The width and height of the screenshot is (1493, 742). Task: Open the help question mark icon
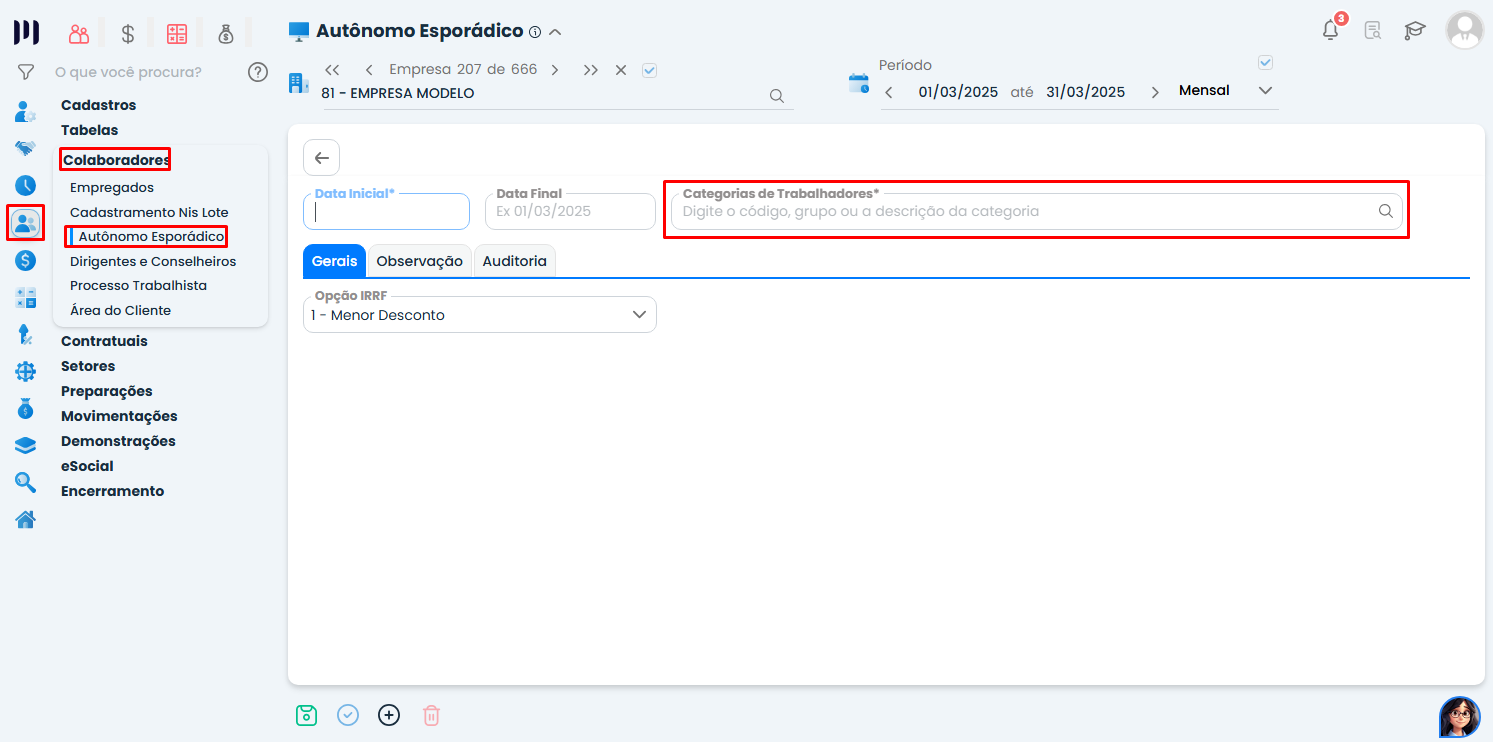pos(258,72)
